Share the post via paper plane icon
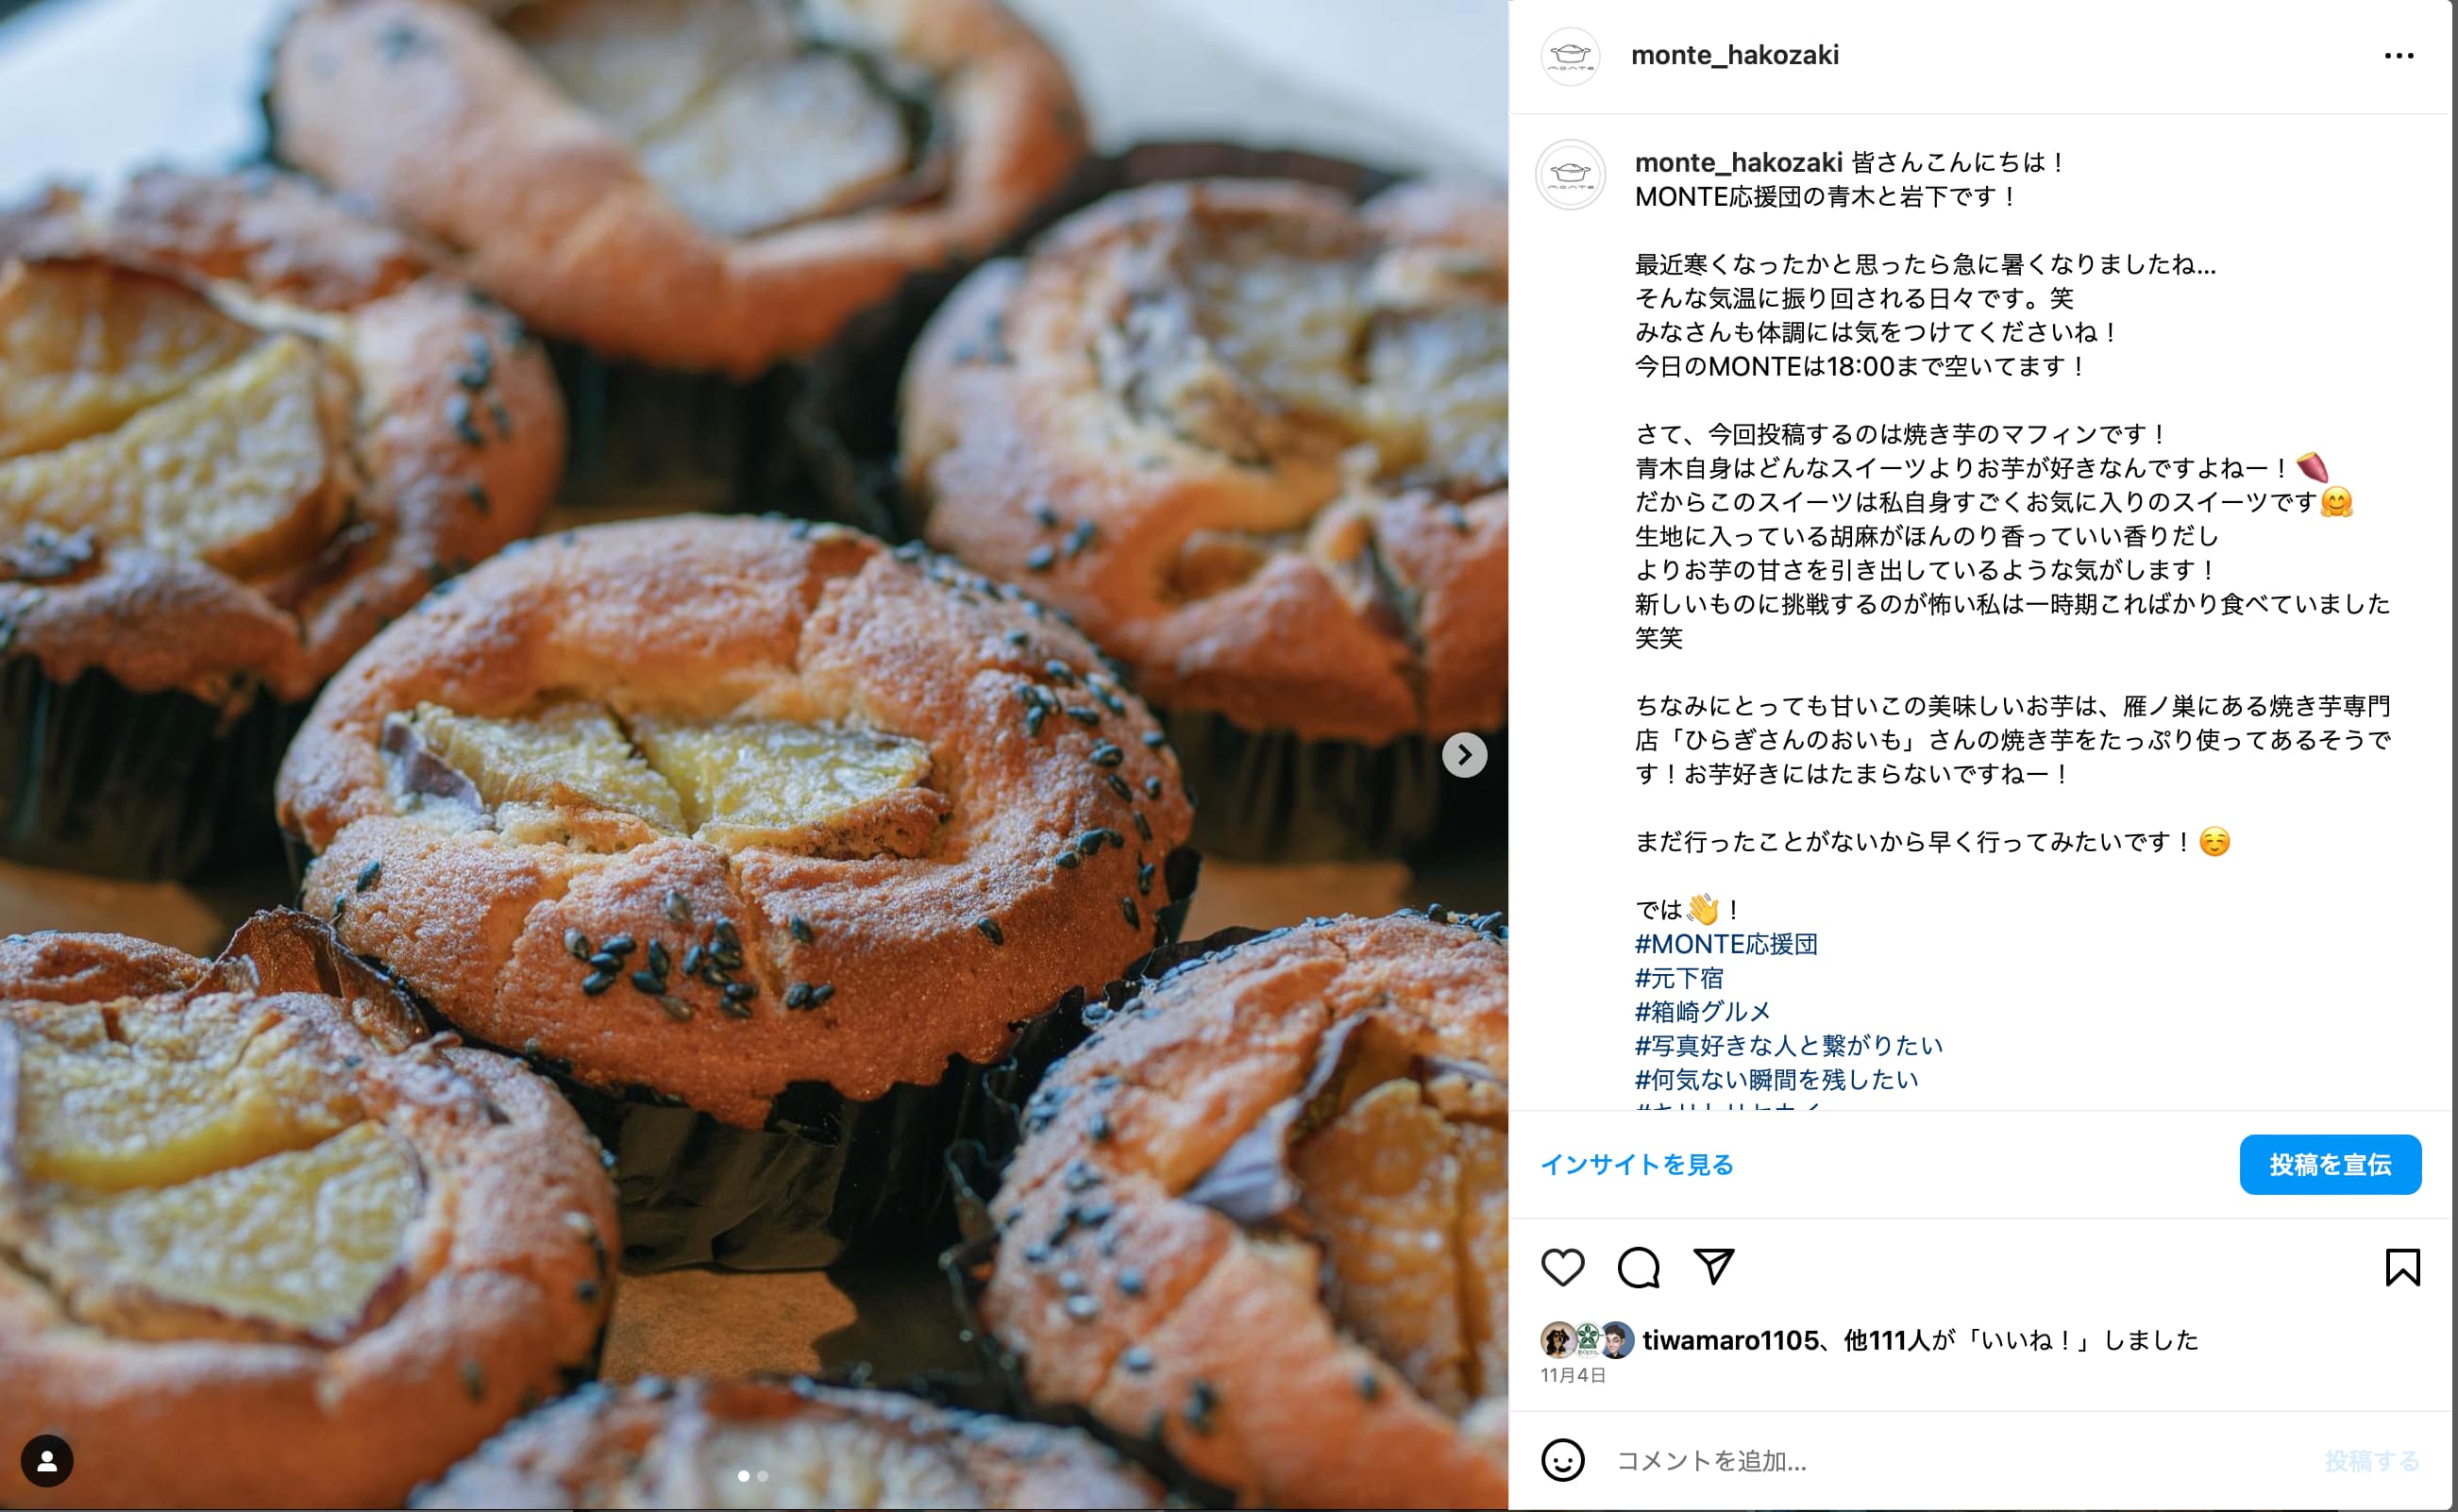 [1713, 1266]
